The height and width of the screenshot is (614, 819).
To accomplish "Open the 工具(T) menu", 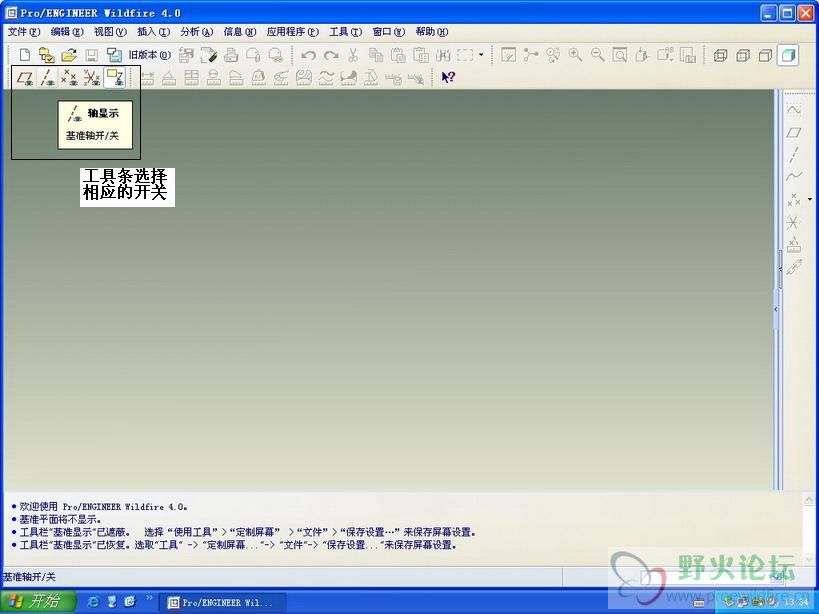I will (x=345, y=32).
